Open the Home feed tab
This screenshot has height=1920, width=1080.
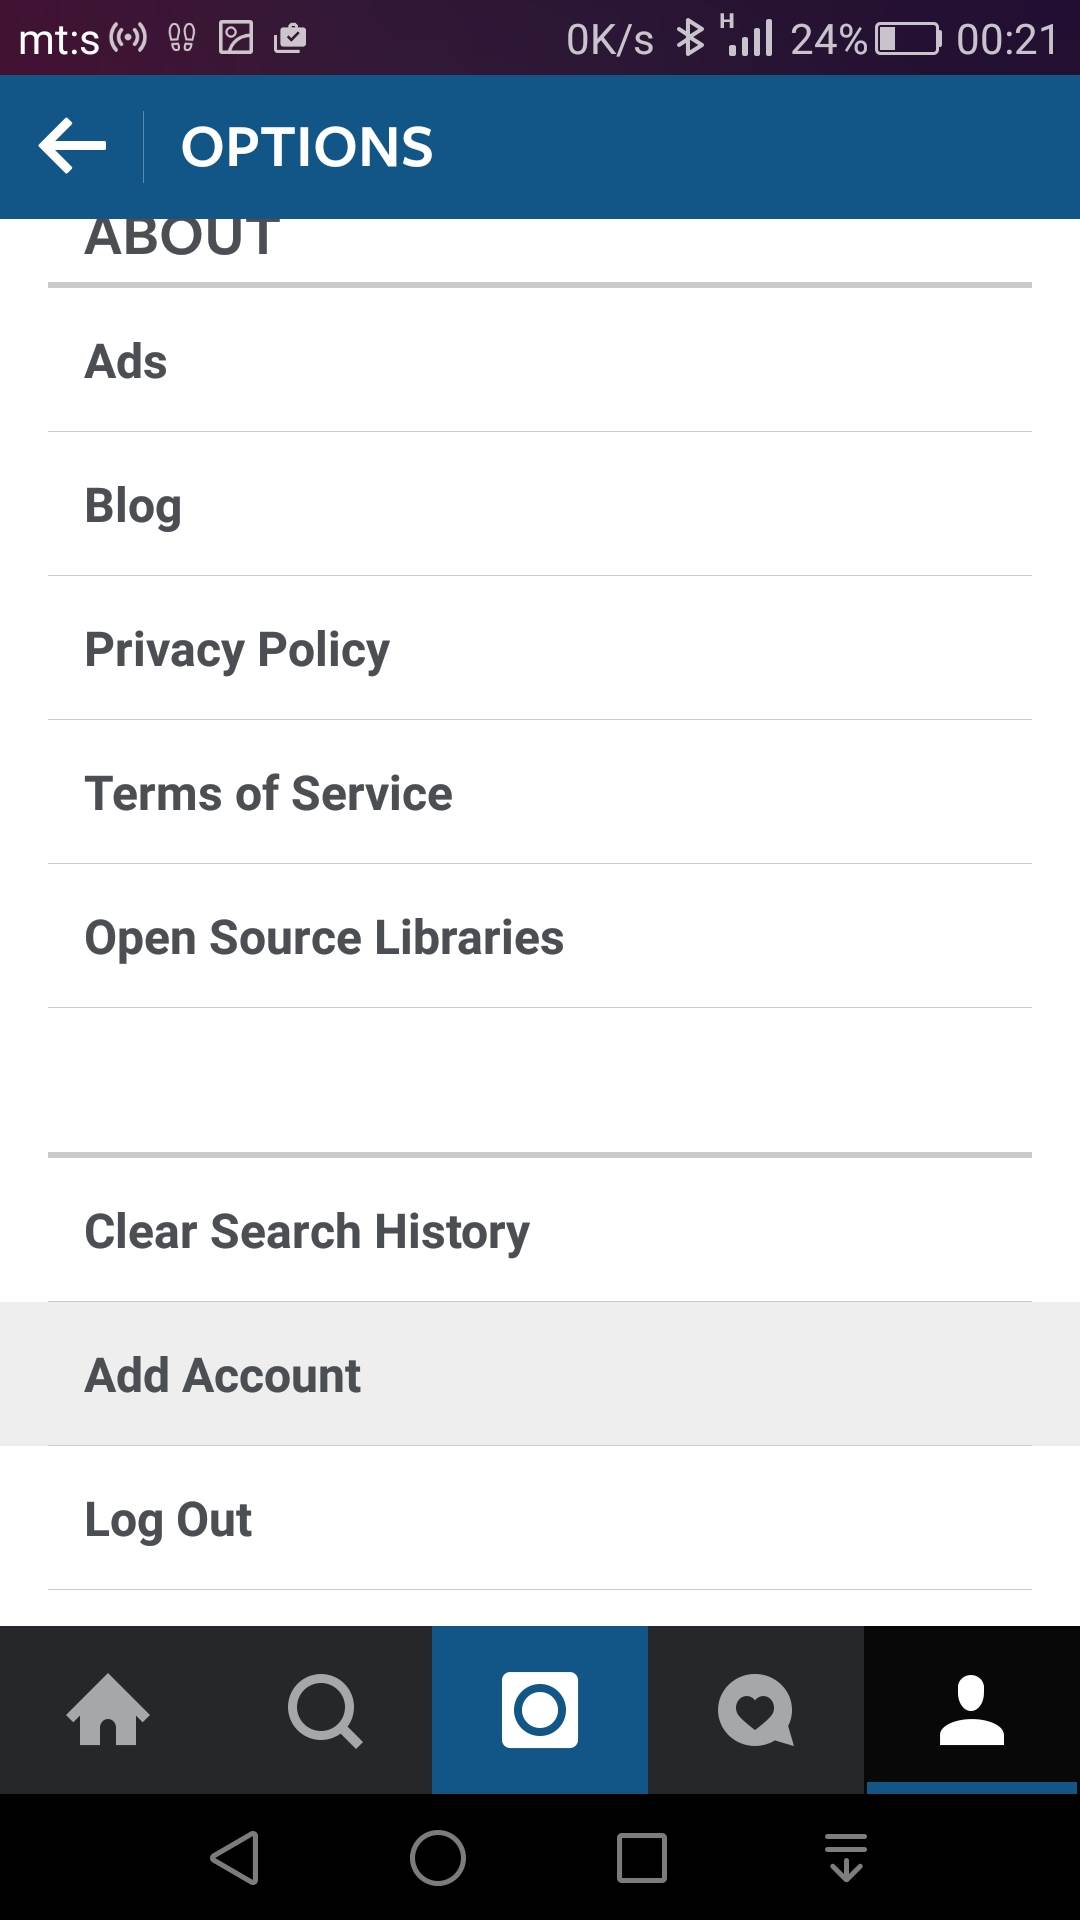108,1710
